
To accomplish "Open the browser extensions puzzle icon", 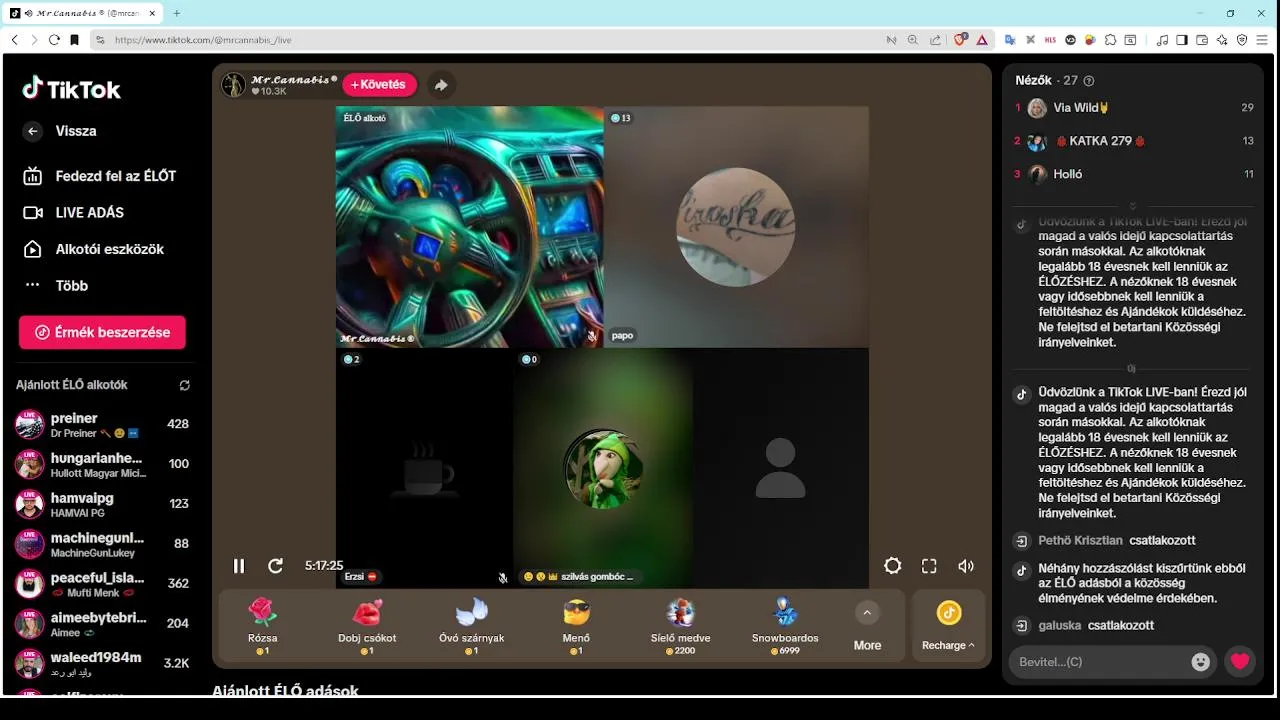I will (1110, 40).
